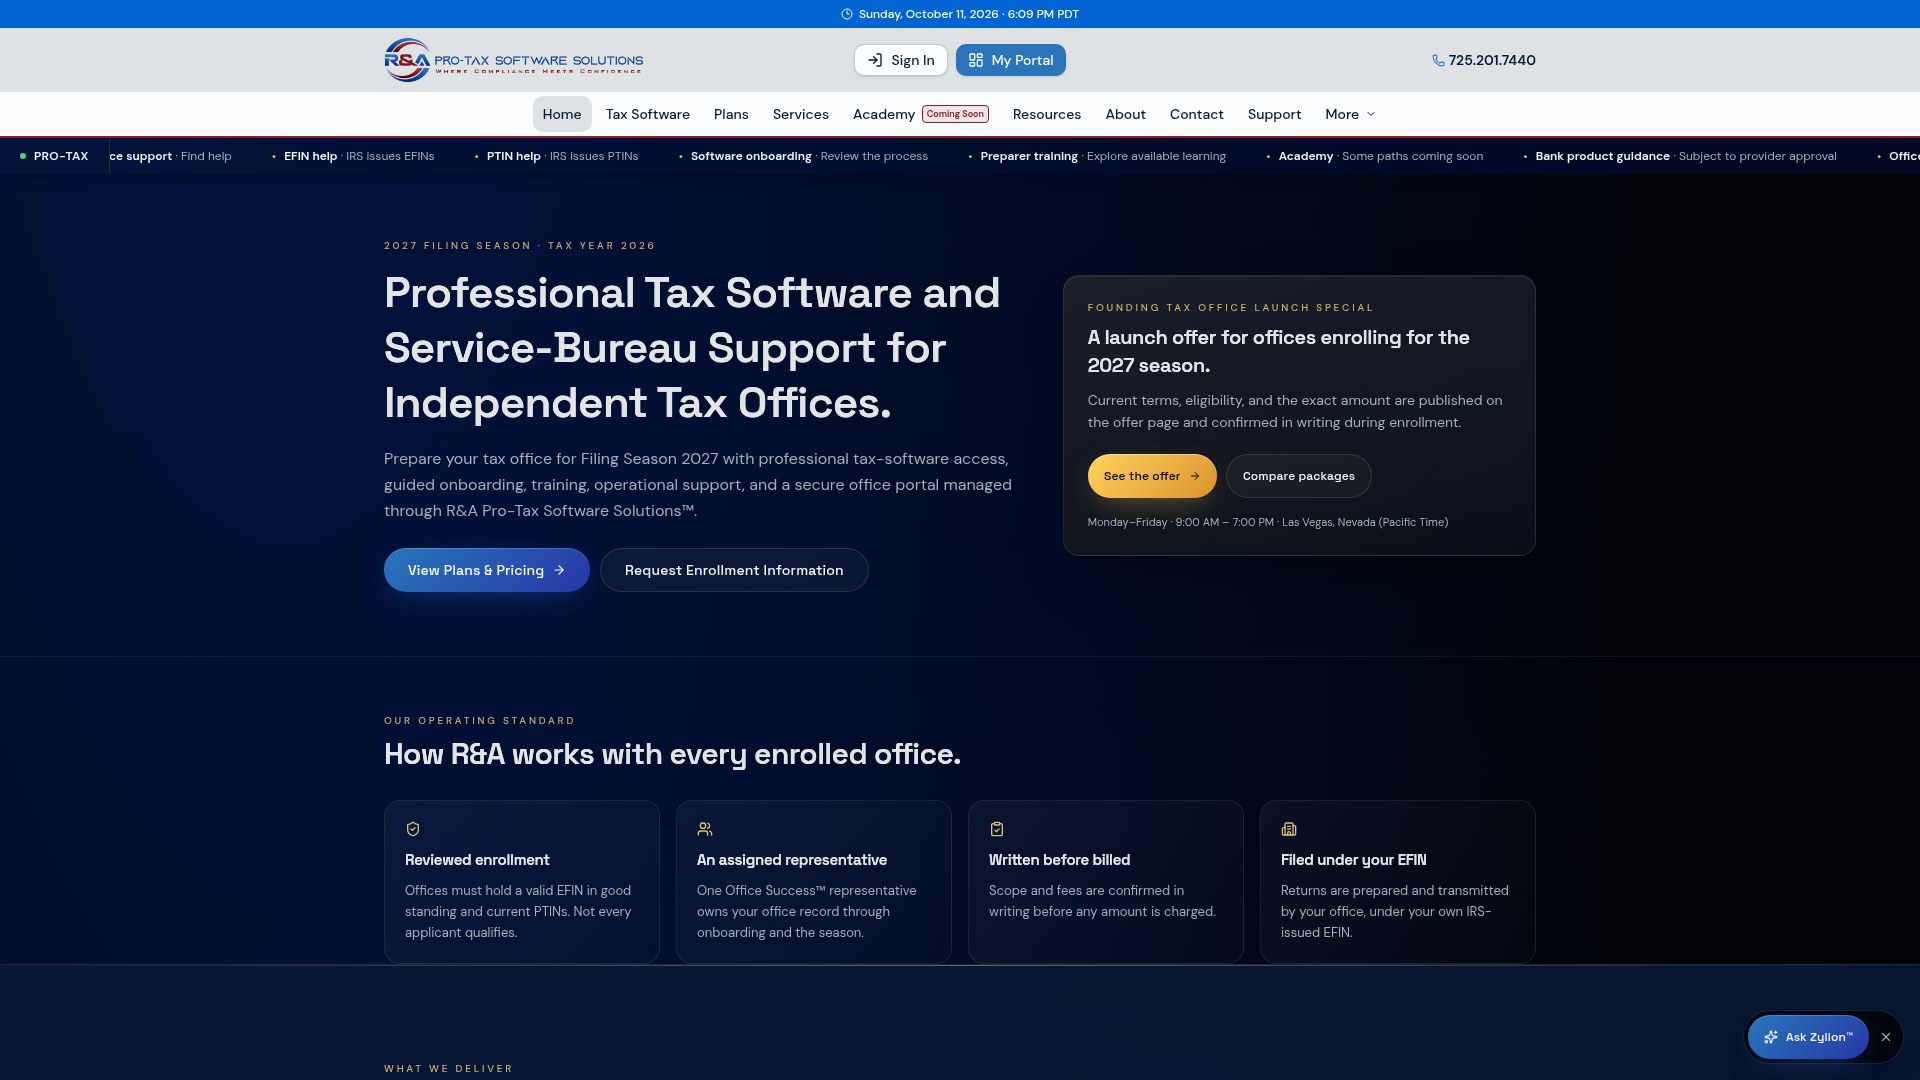This screenshot has height=1080, width=1920.
Task: Open My Portal
Action: [1011, 60]
